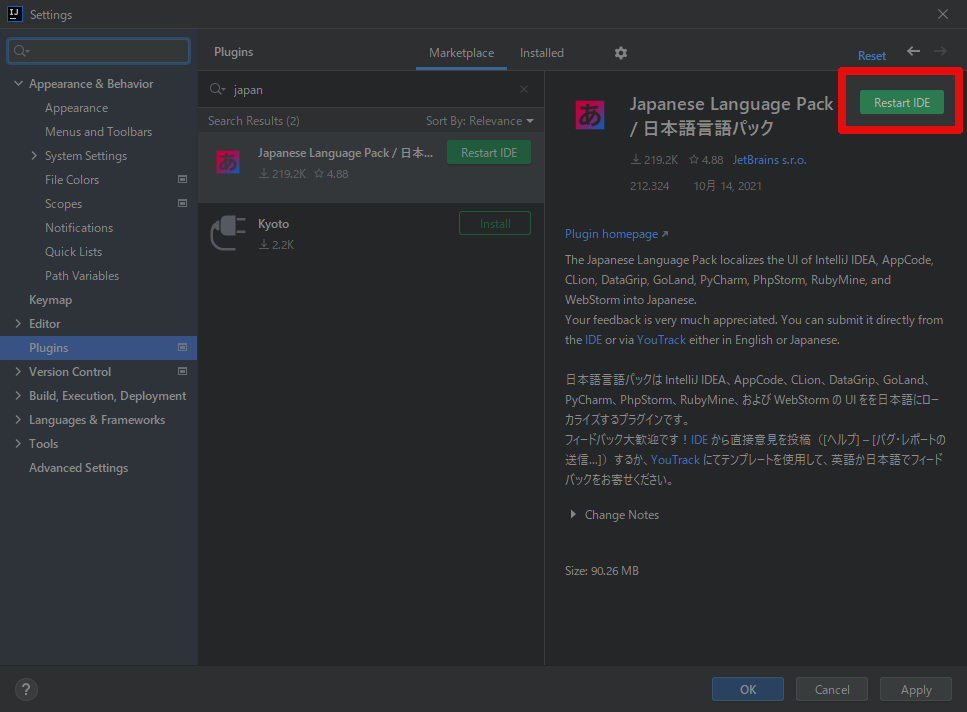The image size is (967, 712).
Task: Click the Cancel button
Action: [831, 689]
